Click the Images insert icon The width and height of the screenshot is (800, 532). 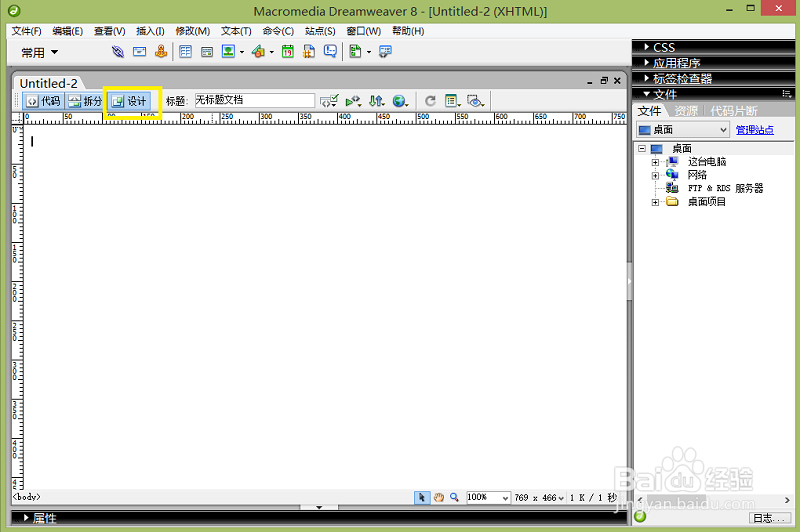[228, 52]
